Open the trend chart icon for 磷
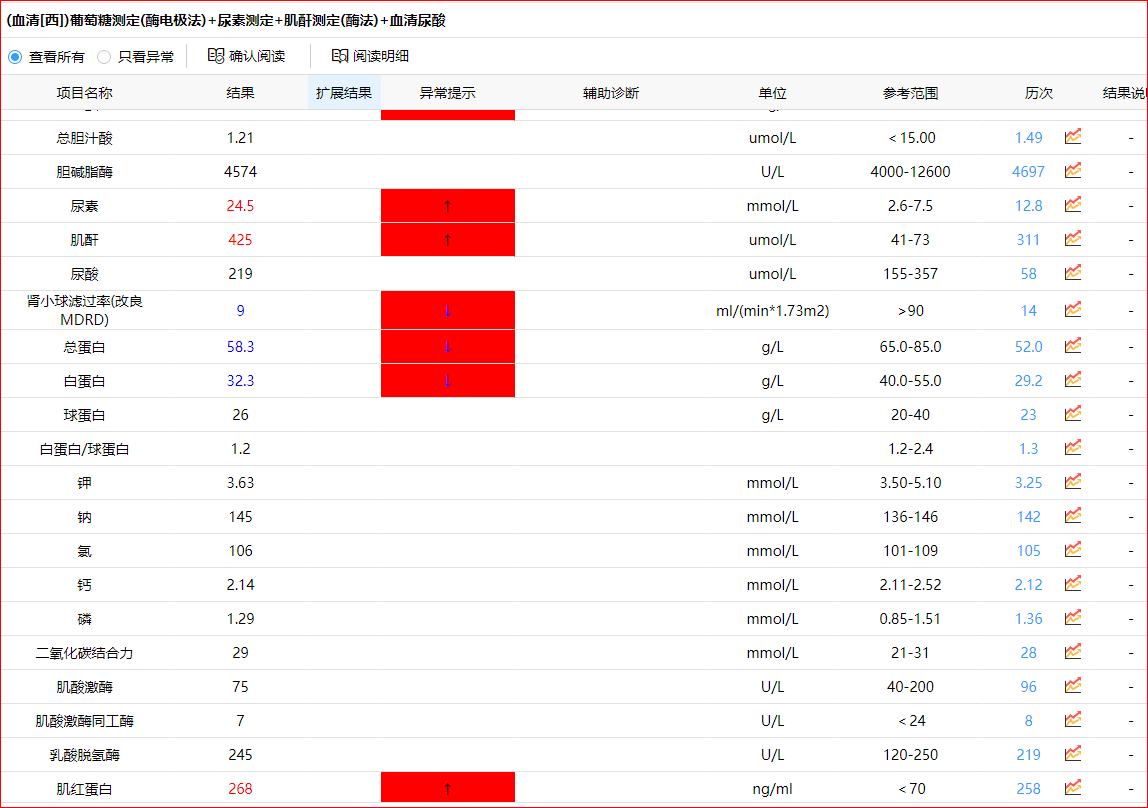Image resolution: width=1148 pixels, height=808 pixels. click(x=1073, y=618)
